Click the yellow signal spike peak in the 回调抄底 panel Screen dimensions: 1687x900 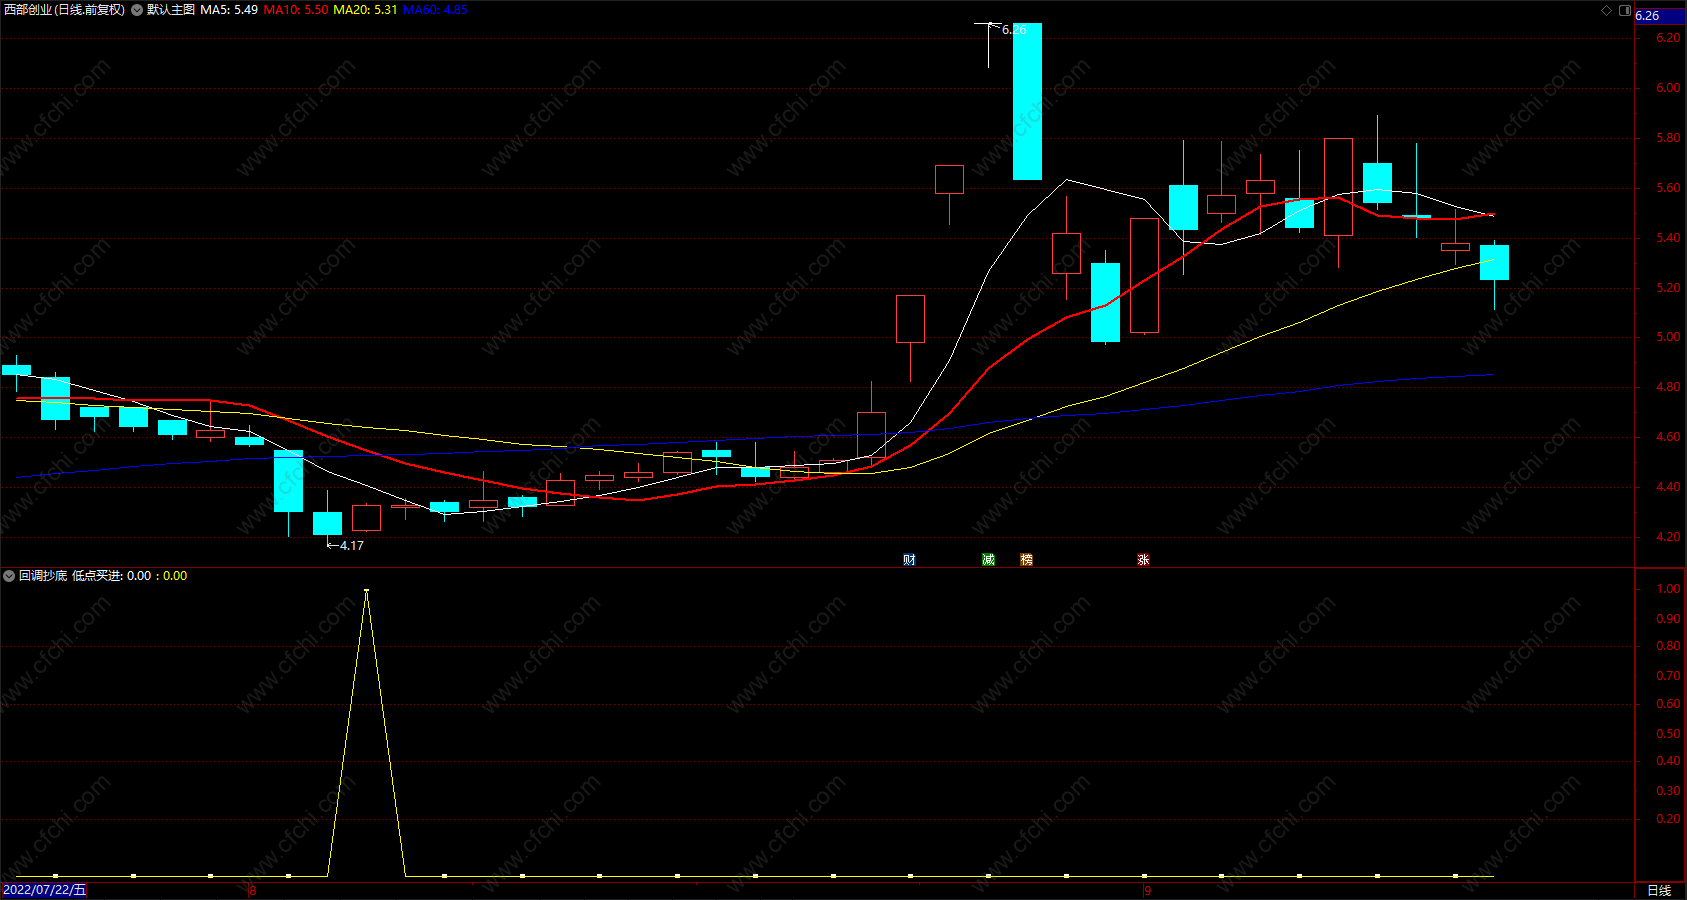(366, 592)
